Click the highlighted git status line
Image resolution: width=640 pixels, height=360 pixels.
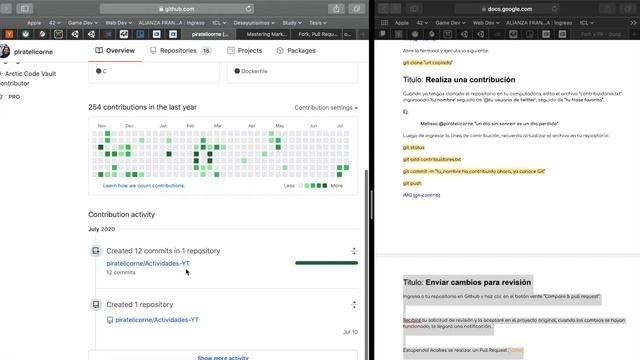413,147
